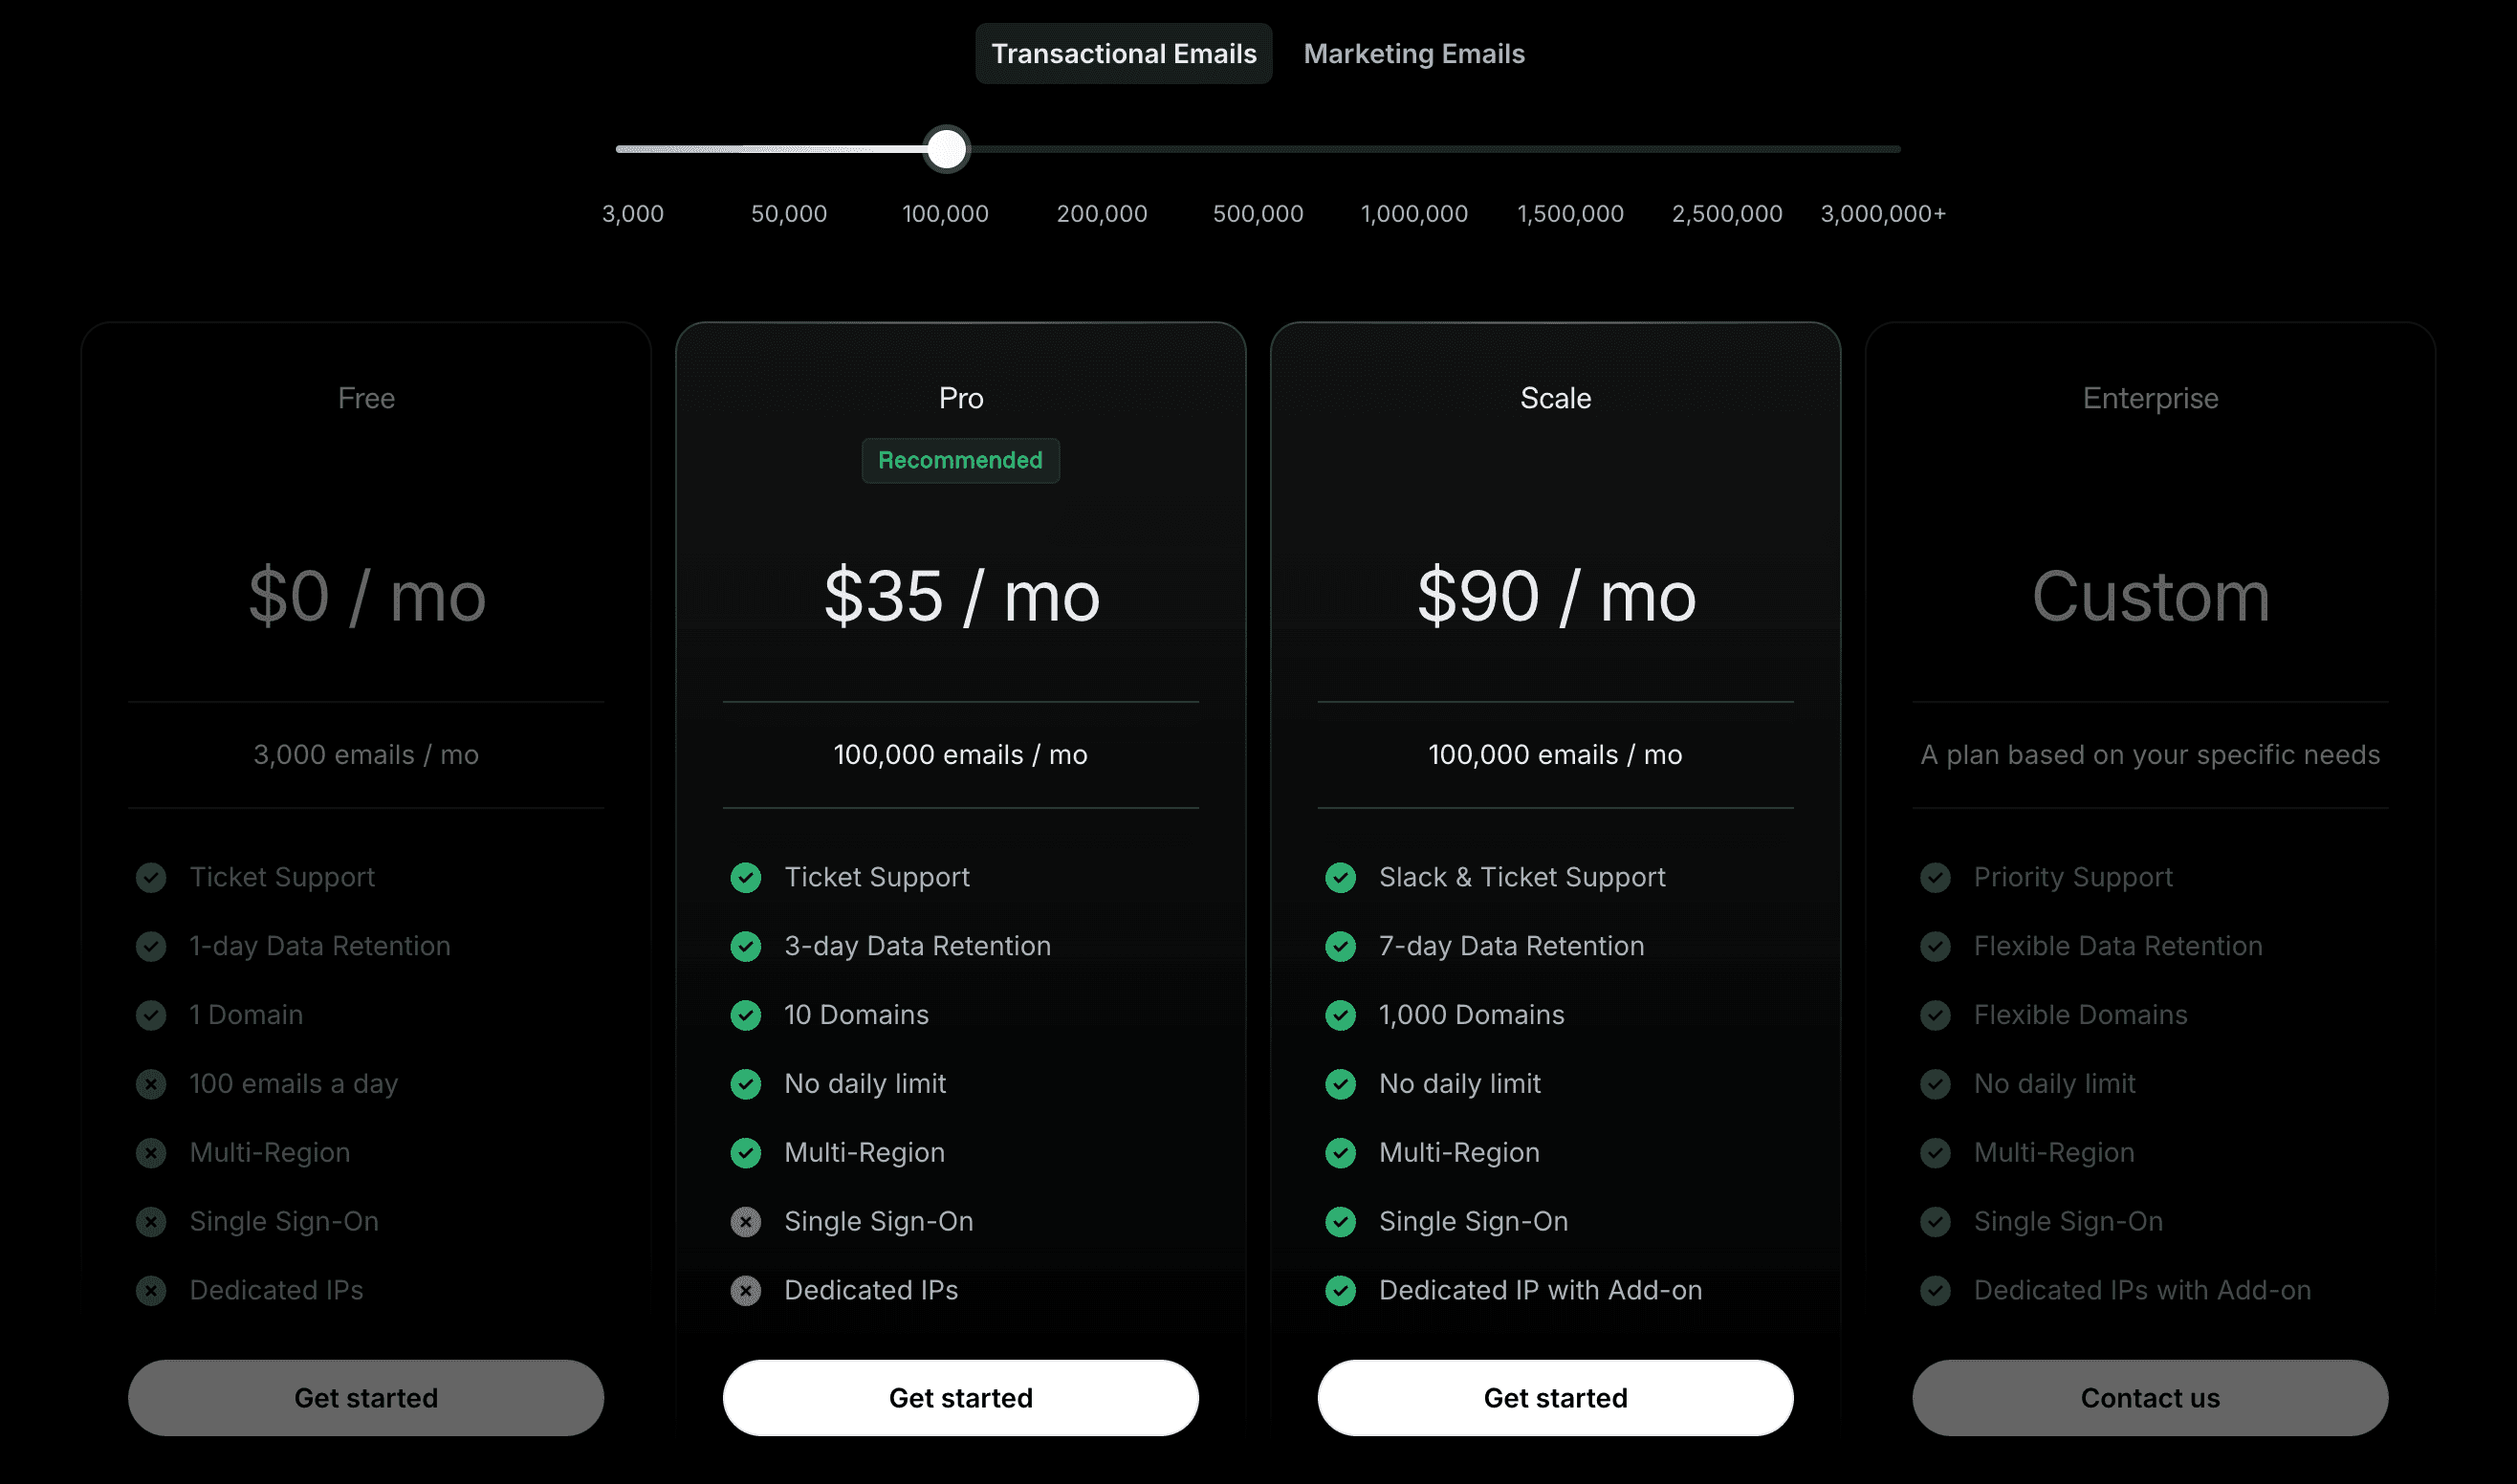Set slider to the 500,000 label

coord(1258,214)
